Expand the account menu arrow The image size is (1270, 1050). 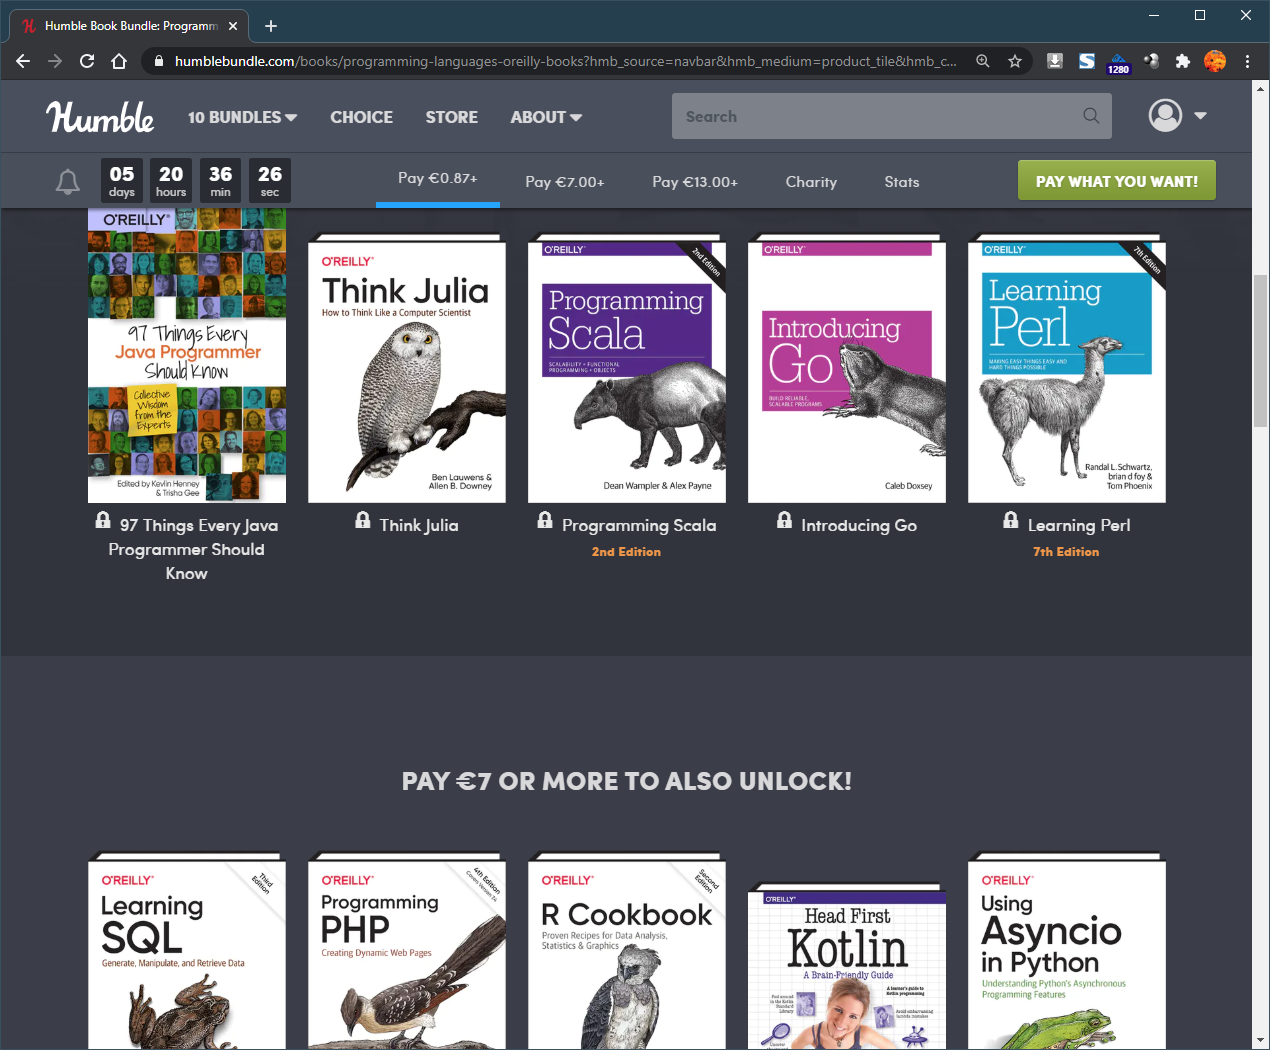tap(1200, 116)
